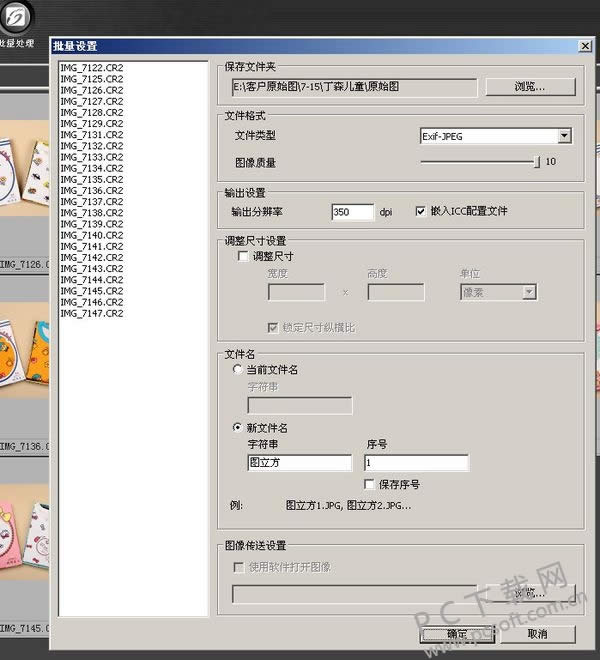Toggle the 嵌入ICC配置文件 checkbox
600x660 pixels.
[421, 212]
